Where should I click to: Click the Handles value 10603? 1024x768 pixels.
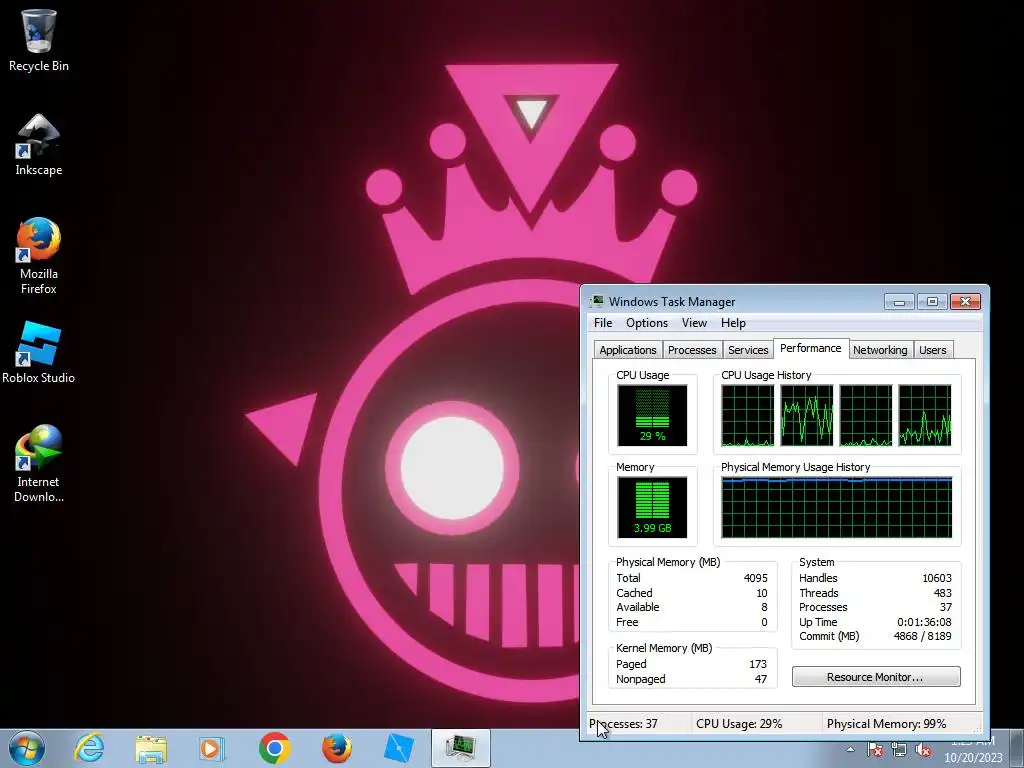(x=936, y=578)
